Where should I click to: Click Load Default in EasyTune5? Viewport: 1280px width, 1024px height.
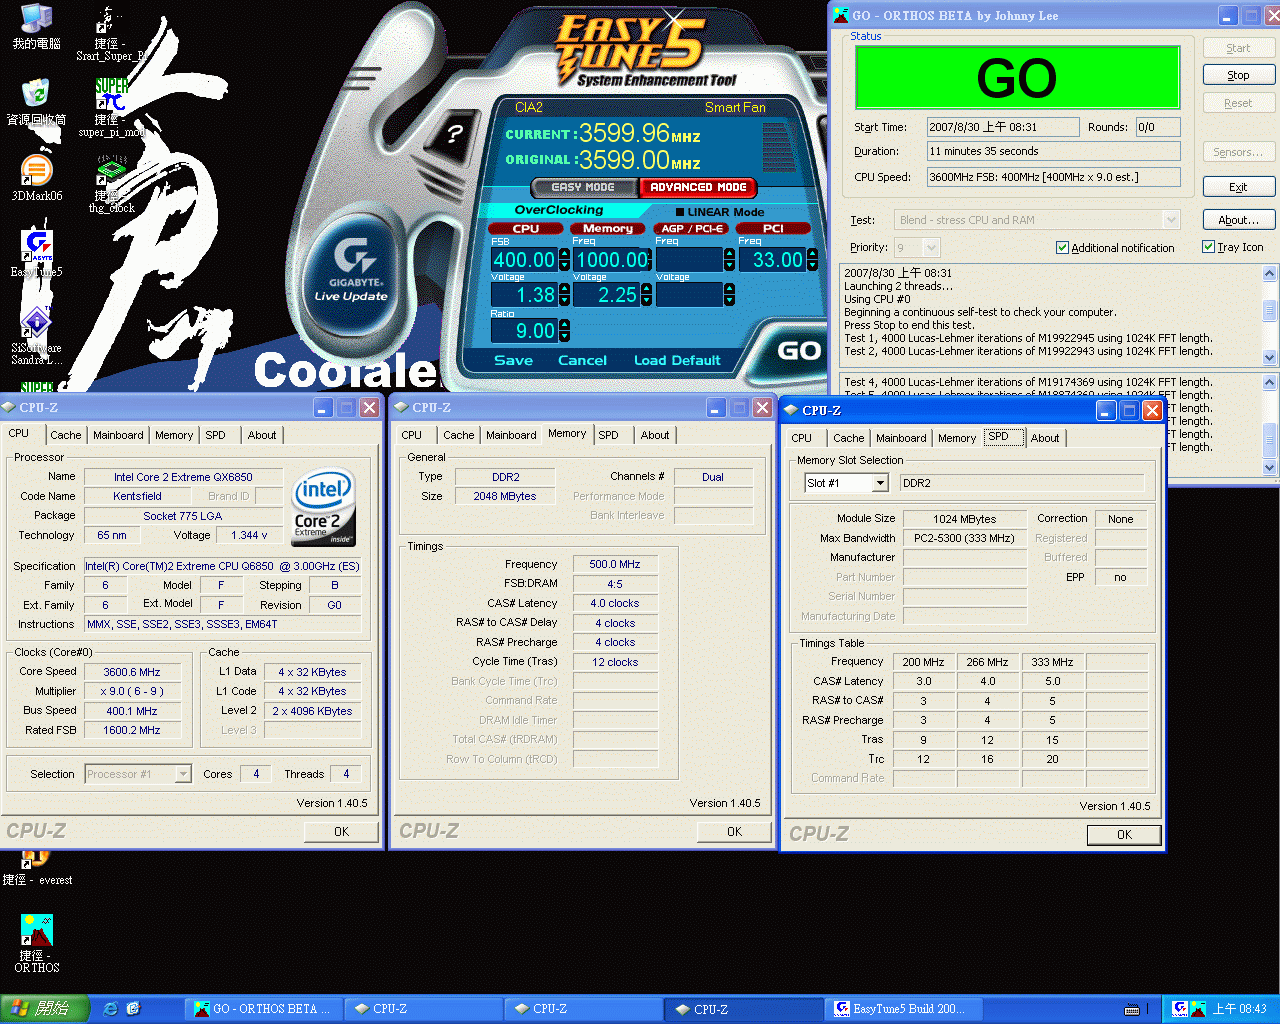(x=677, y=360)
